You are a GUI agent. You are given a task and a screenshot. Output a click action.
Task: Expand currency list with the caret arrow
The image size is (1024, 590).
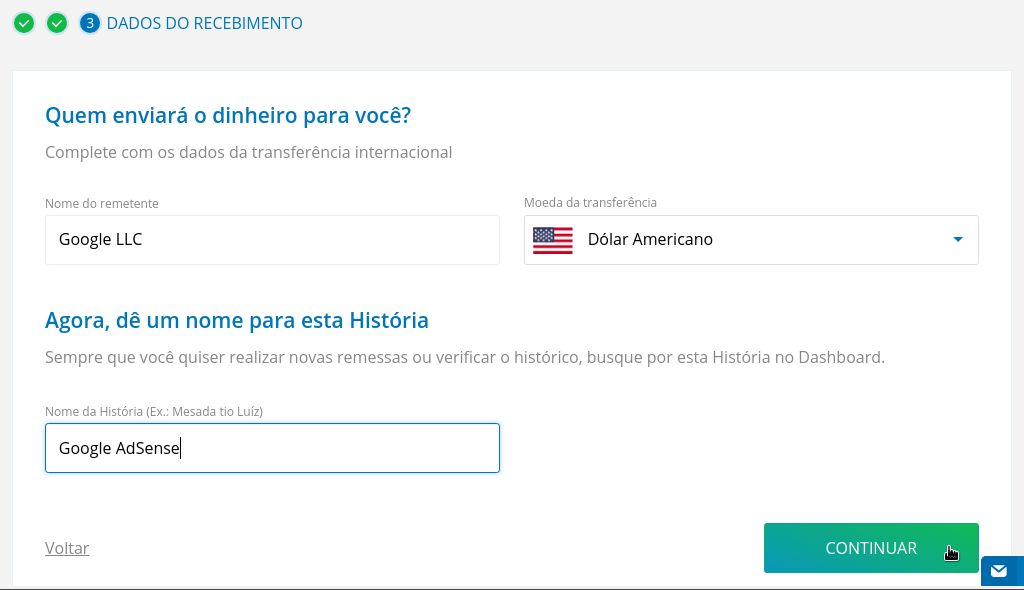click(x=957, y=239)
